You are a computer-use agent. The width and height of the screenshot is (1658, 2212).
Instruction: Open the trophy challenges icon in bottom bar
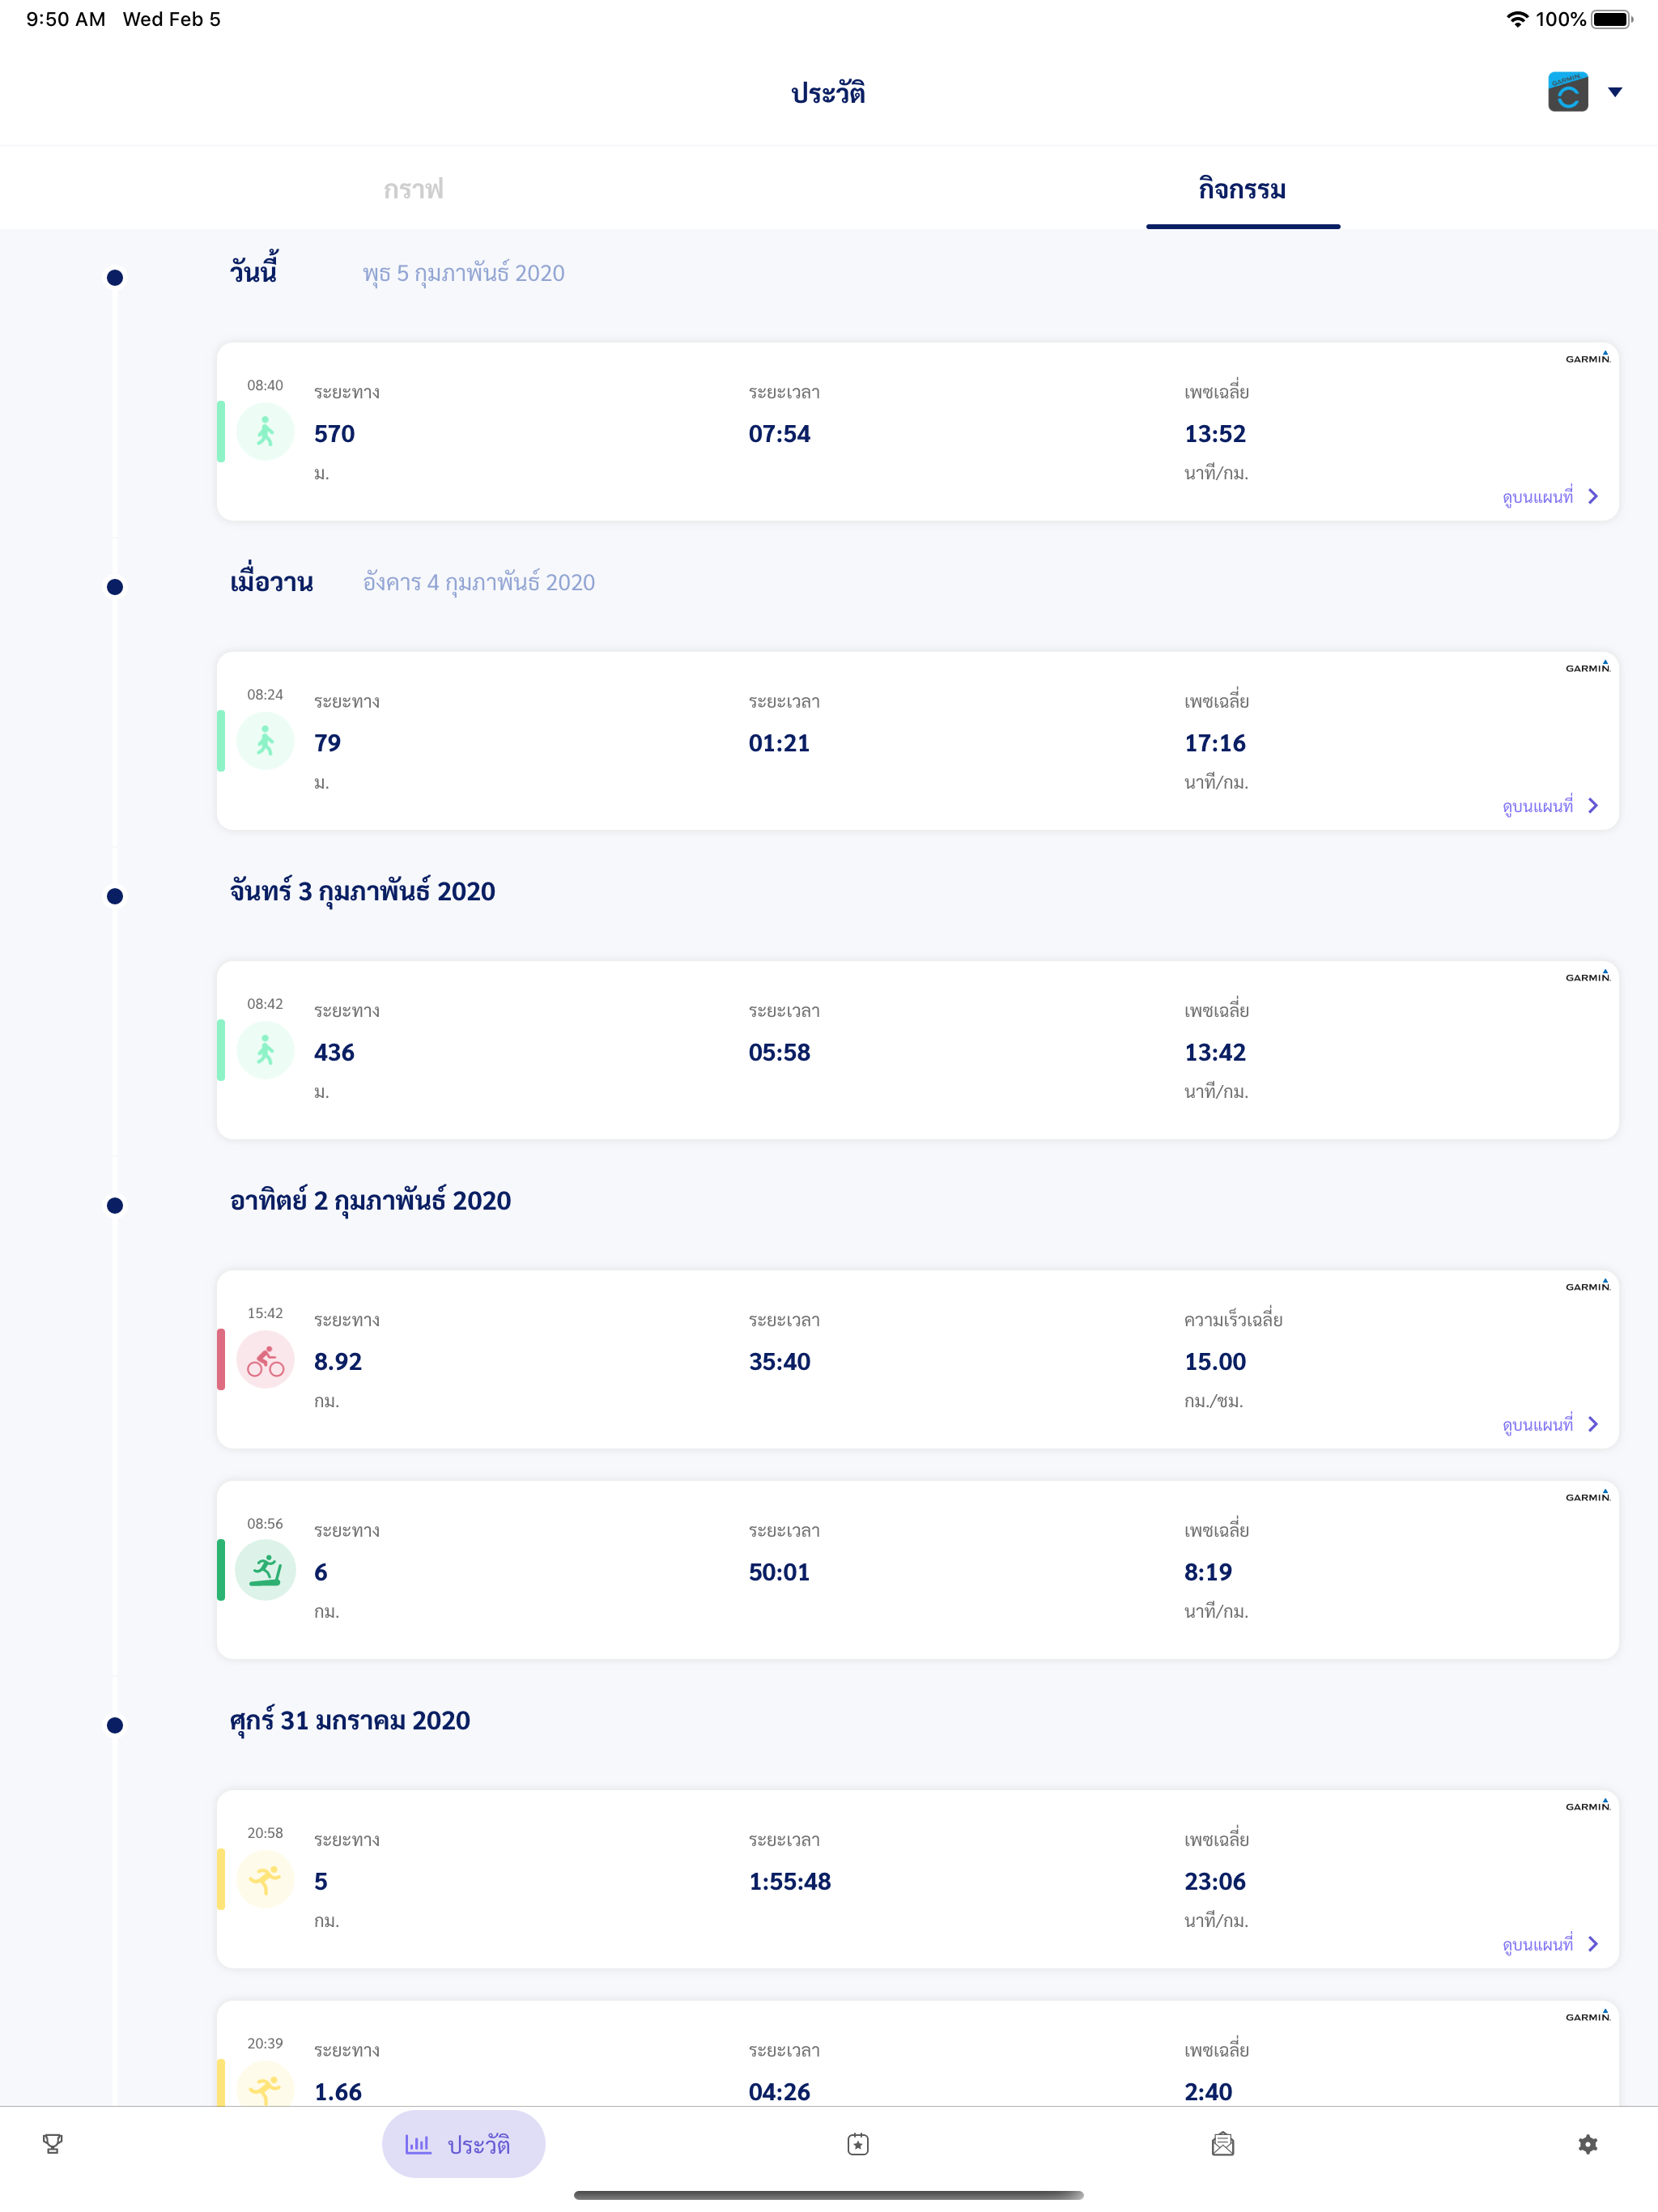[52, 2143]
